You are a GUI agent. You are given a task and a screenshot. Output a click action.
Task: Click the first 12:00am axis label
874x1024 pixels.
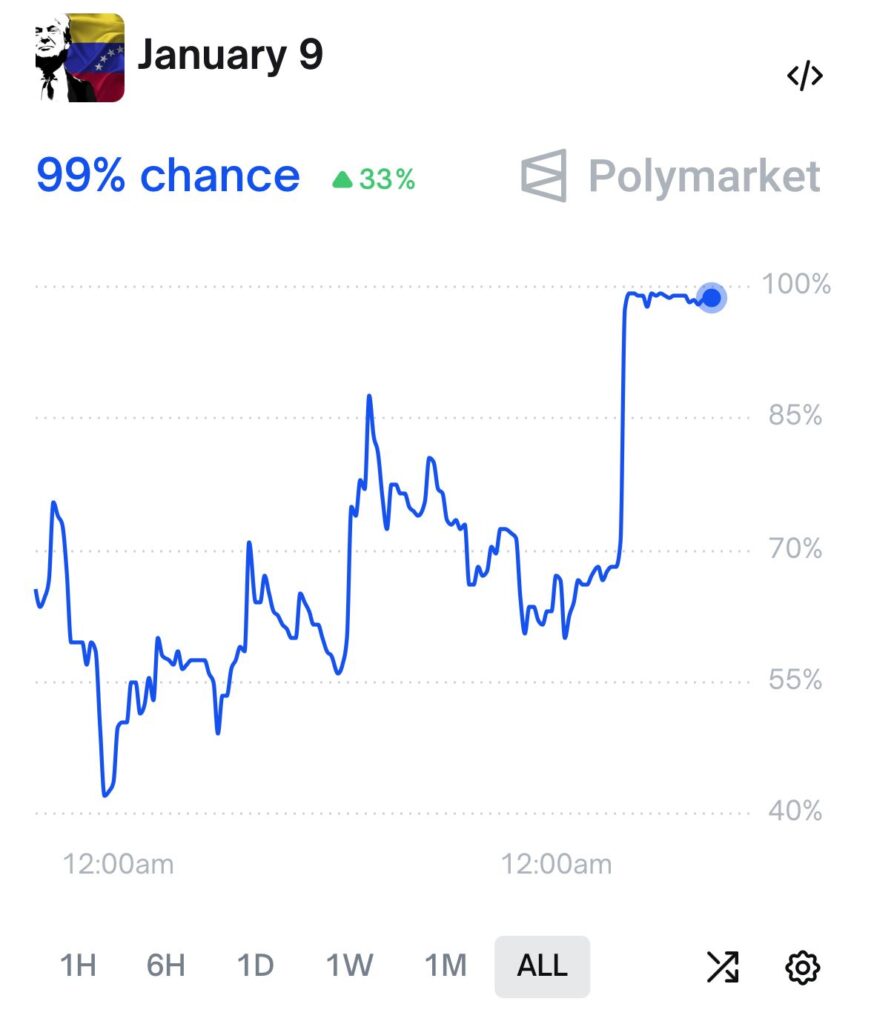[x=118, y=864]
